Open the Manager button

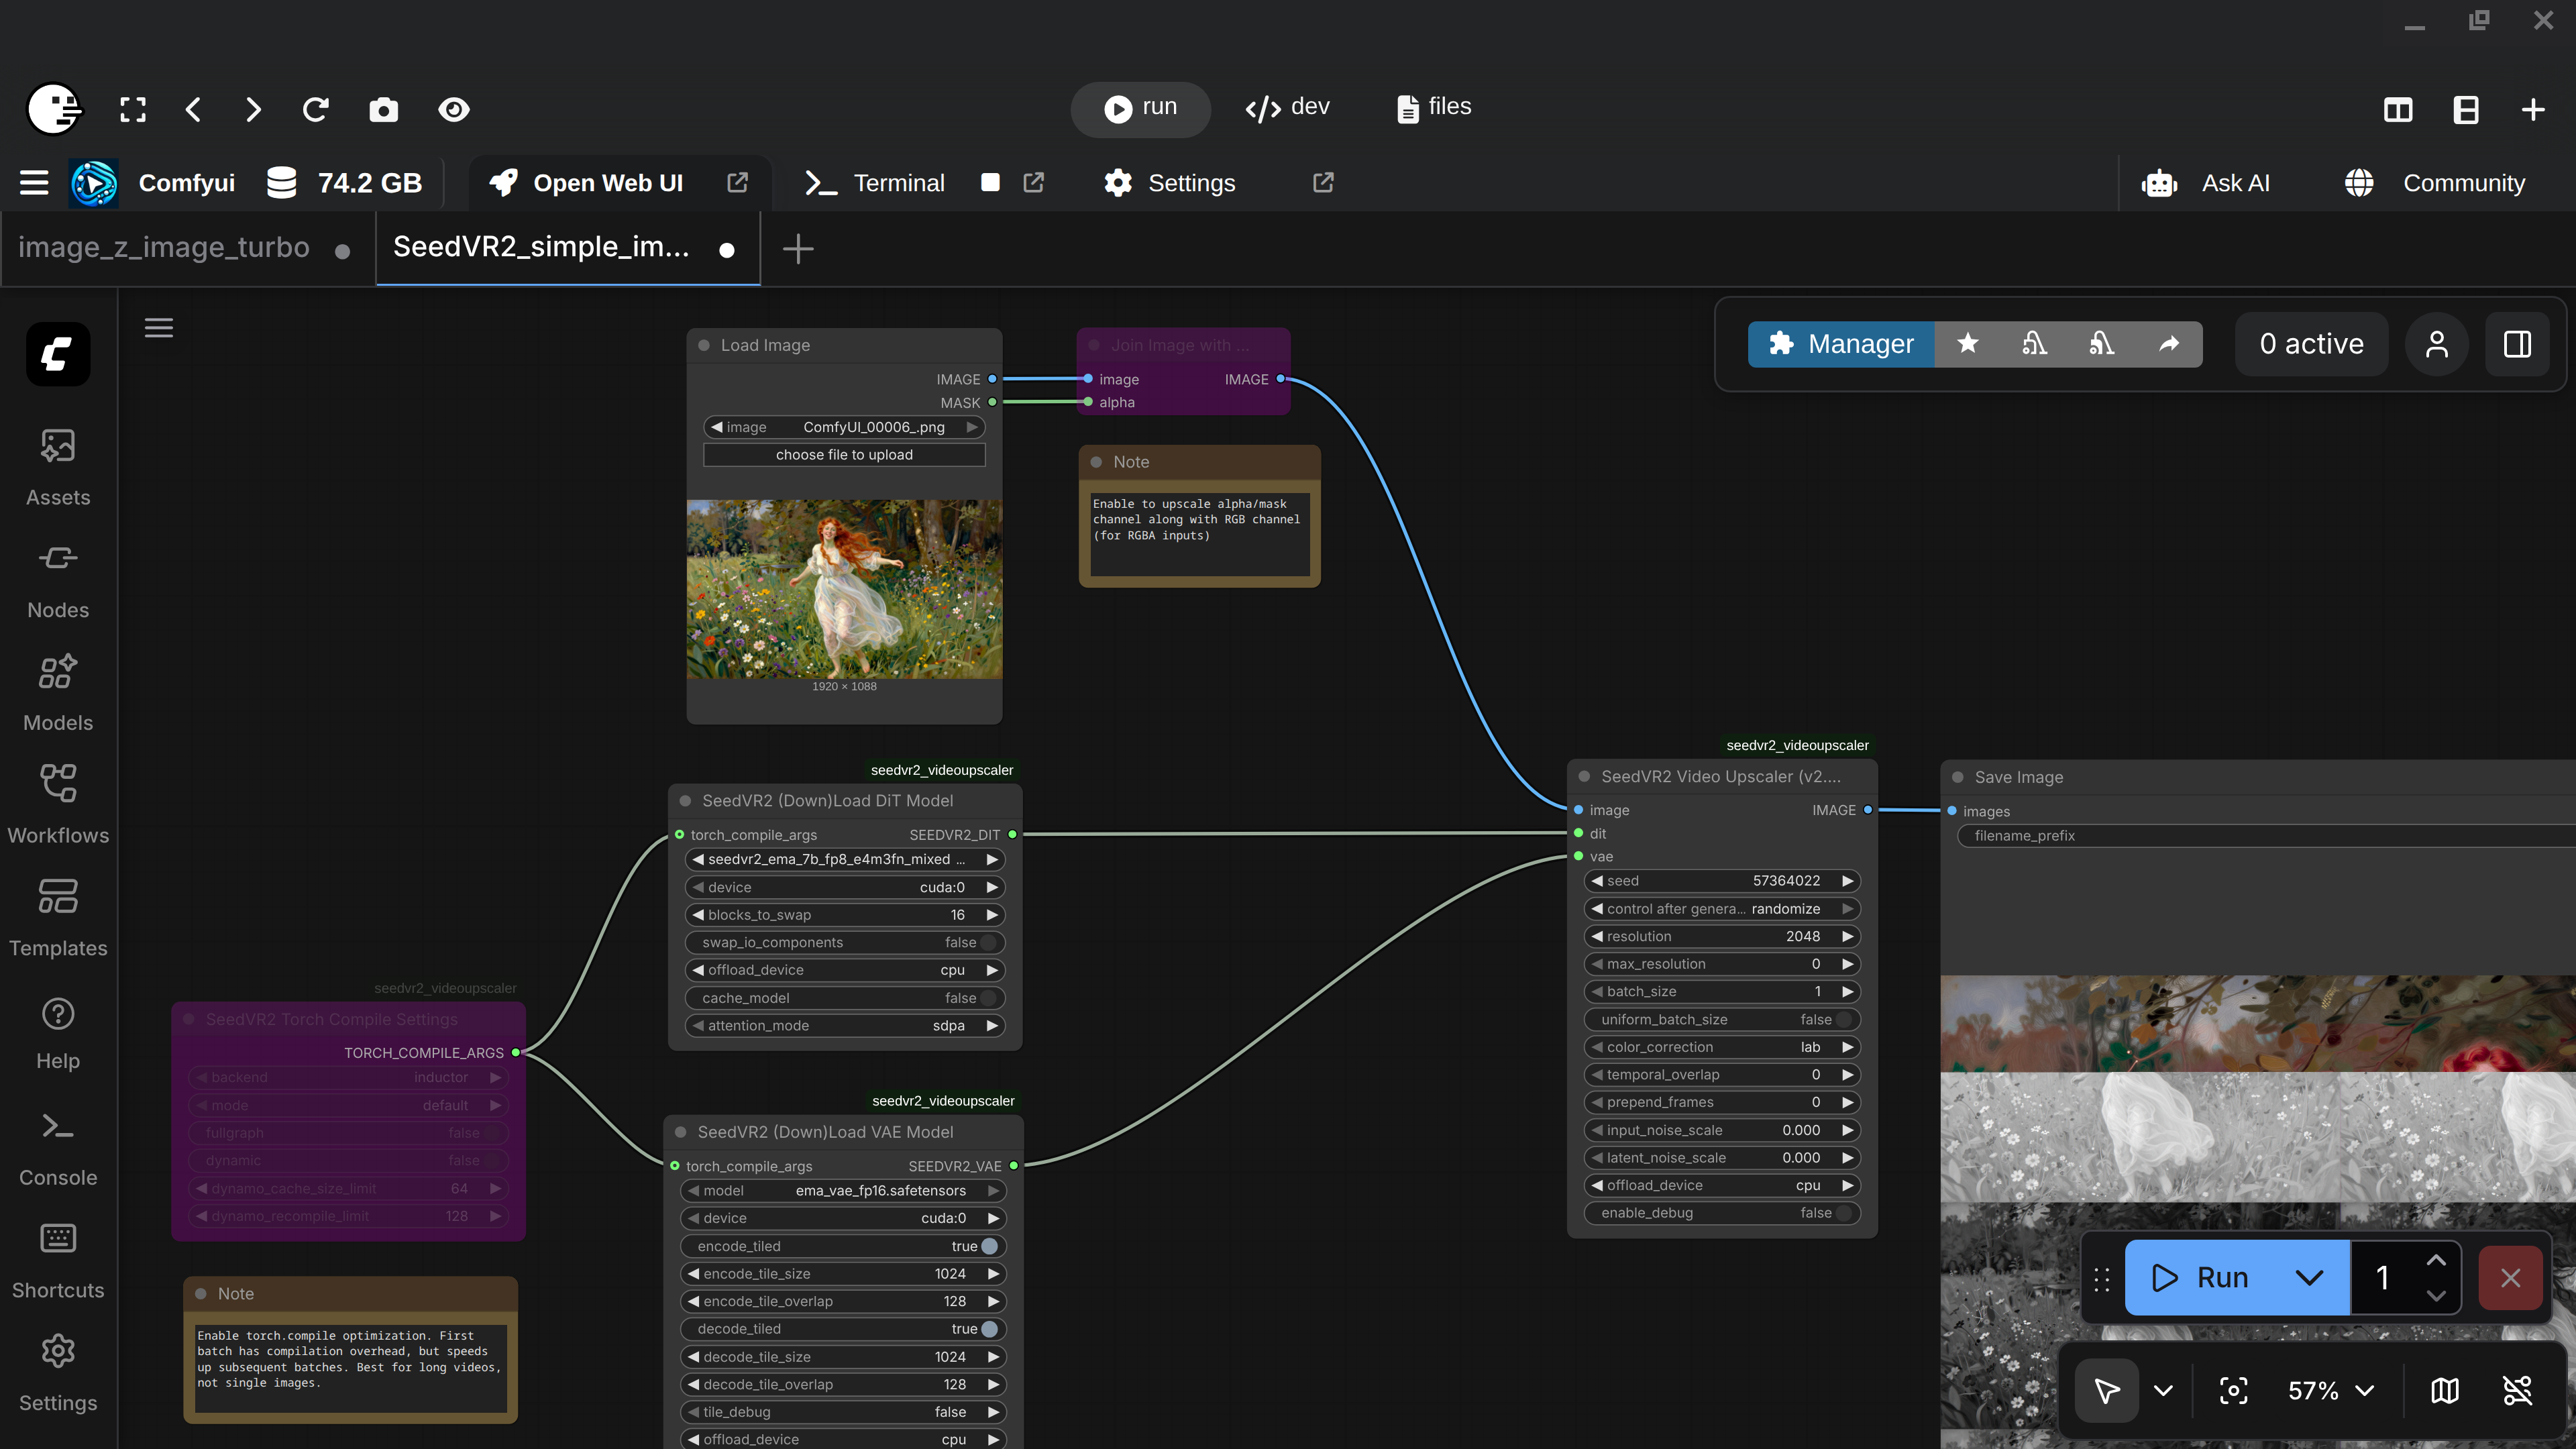(1841, 344)
